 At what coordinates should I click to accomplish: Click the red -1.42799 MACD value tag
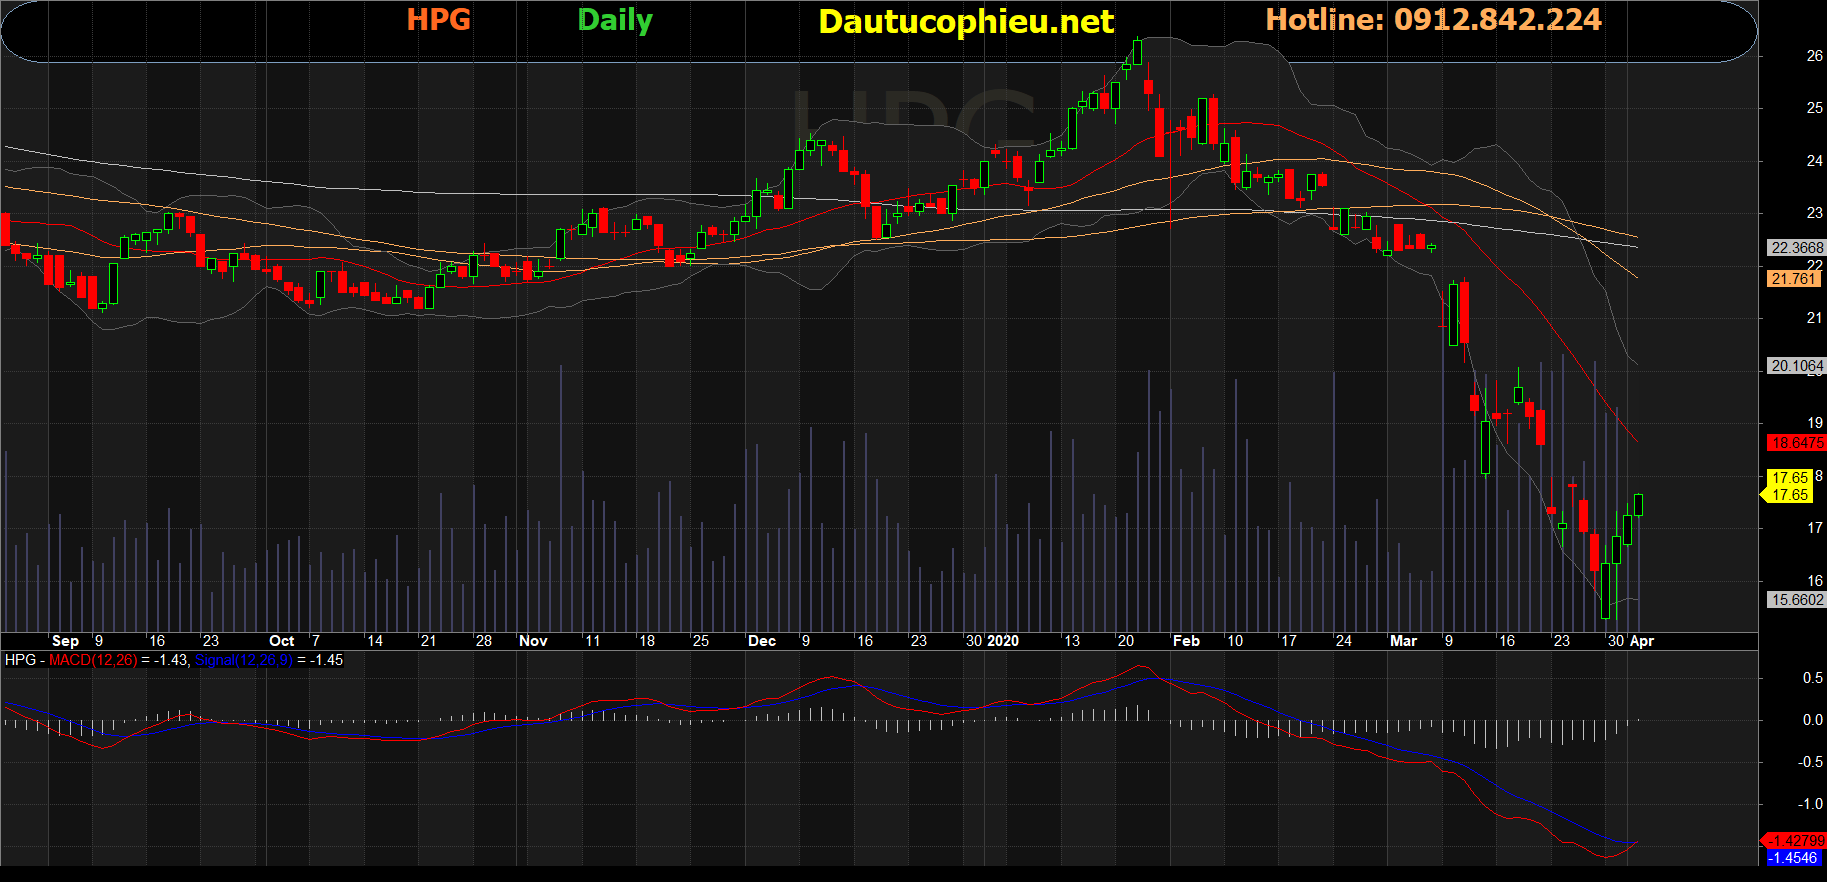pos(1794,841)
